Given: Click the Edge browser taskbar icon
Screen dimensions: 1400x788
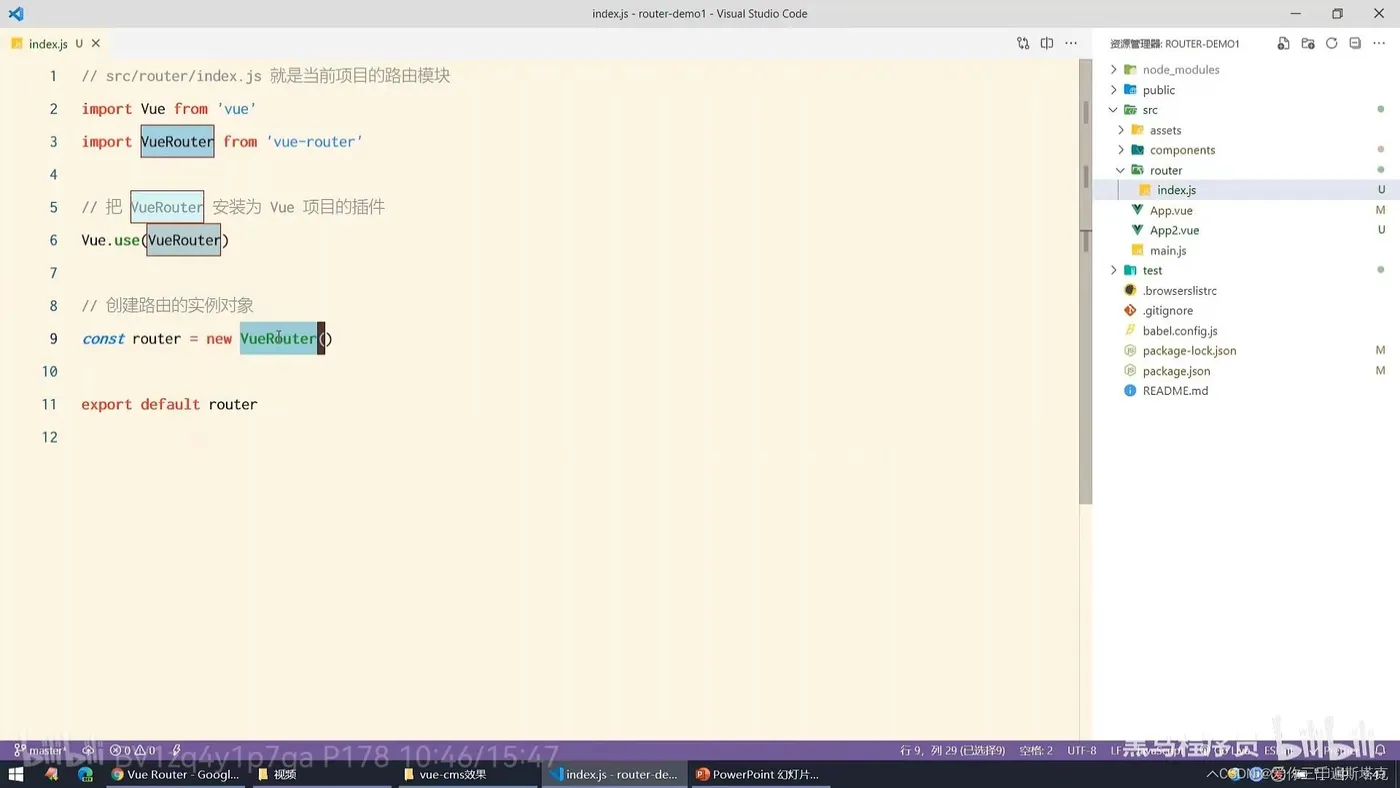Looking at the screenshot, I should tap(85, 774).
